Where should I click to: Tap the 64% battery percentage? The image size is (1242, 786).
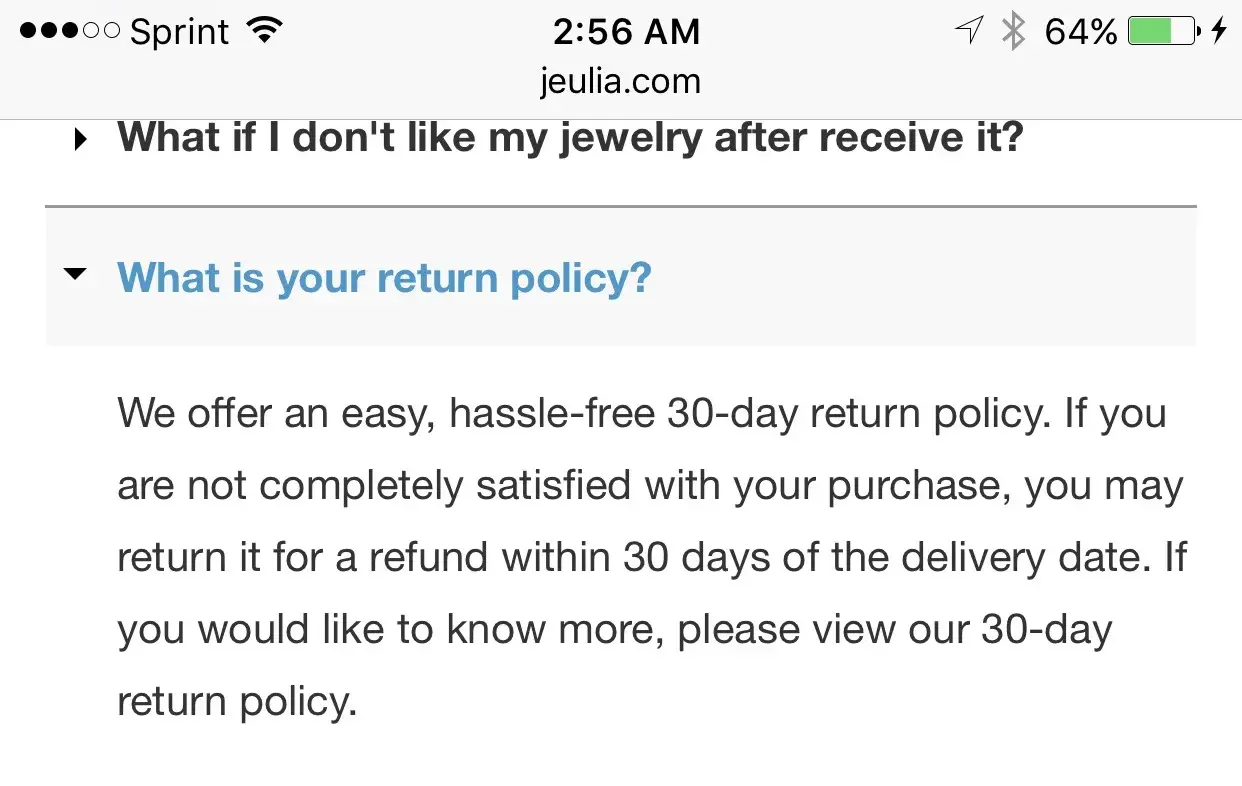[1080, 32]
